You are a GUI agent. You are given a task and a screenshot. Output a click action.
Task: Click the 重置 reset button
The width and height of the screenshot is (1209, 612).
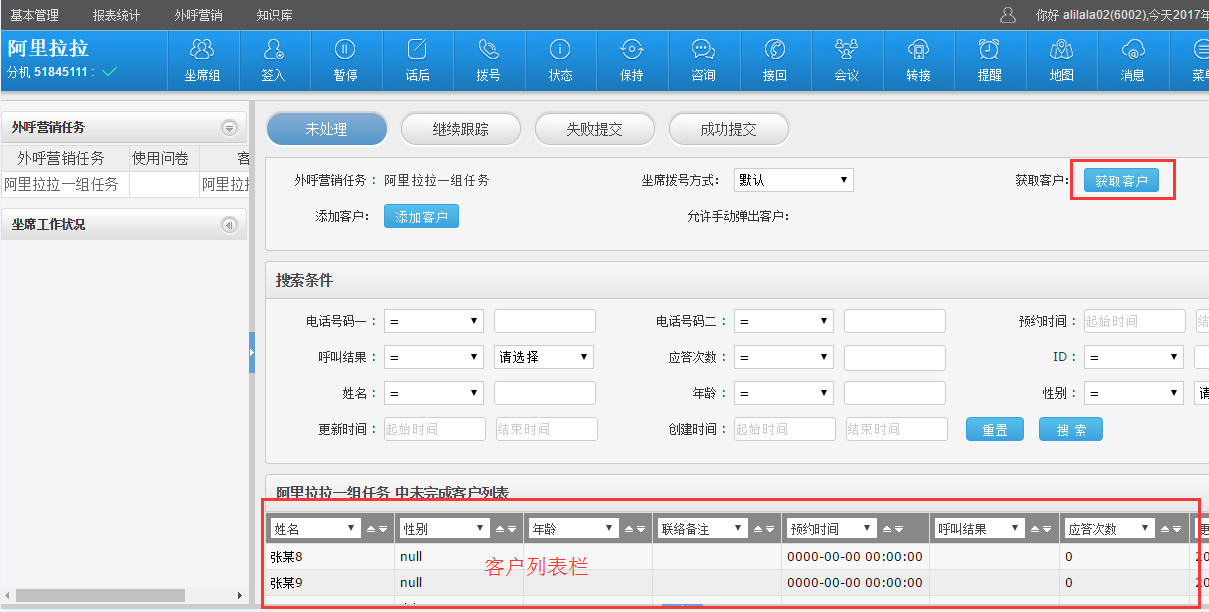pos(995,429)
